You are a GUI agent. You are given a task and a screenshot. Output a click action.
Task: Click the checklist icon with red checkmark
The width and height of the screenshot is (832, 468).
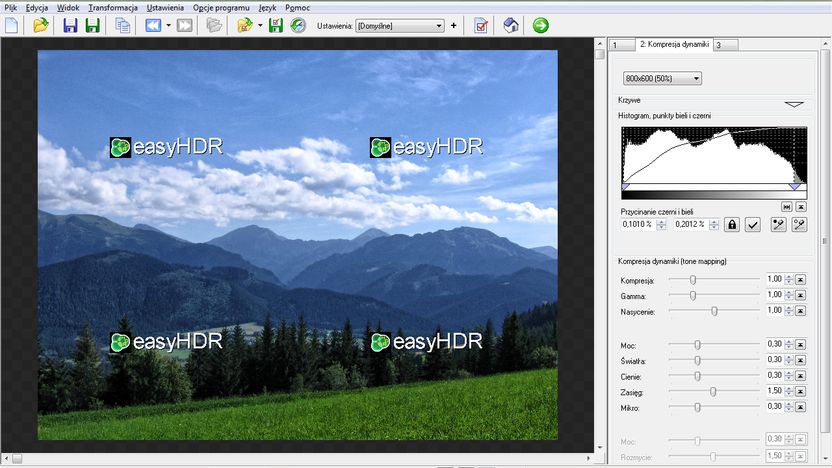coord(481,25)
